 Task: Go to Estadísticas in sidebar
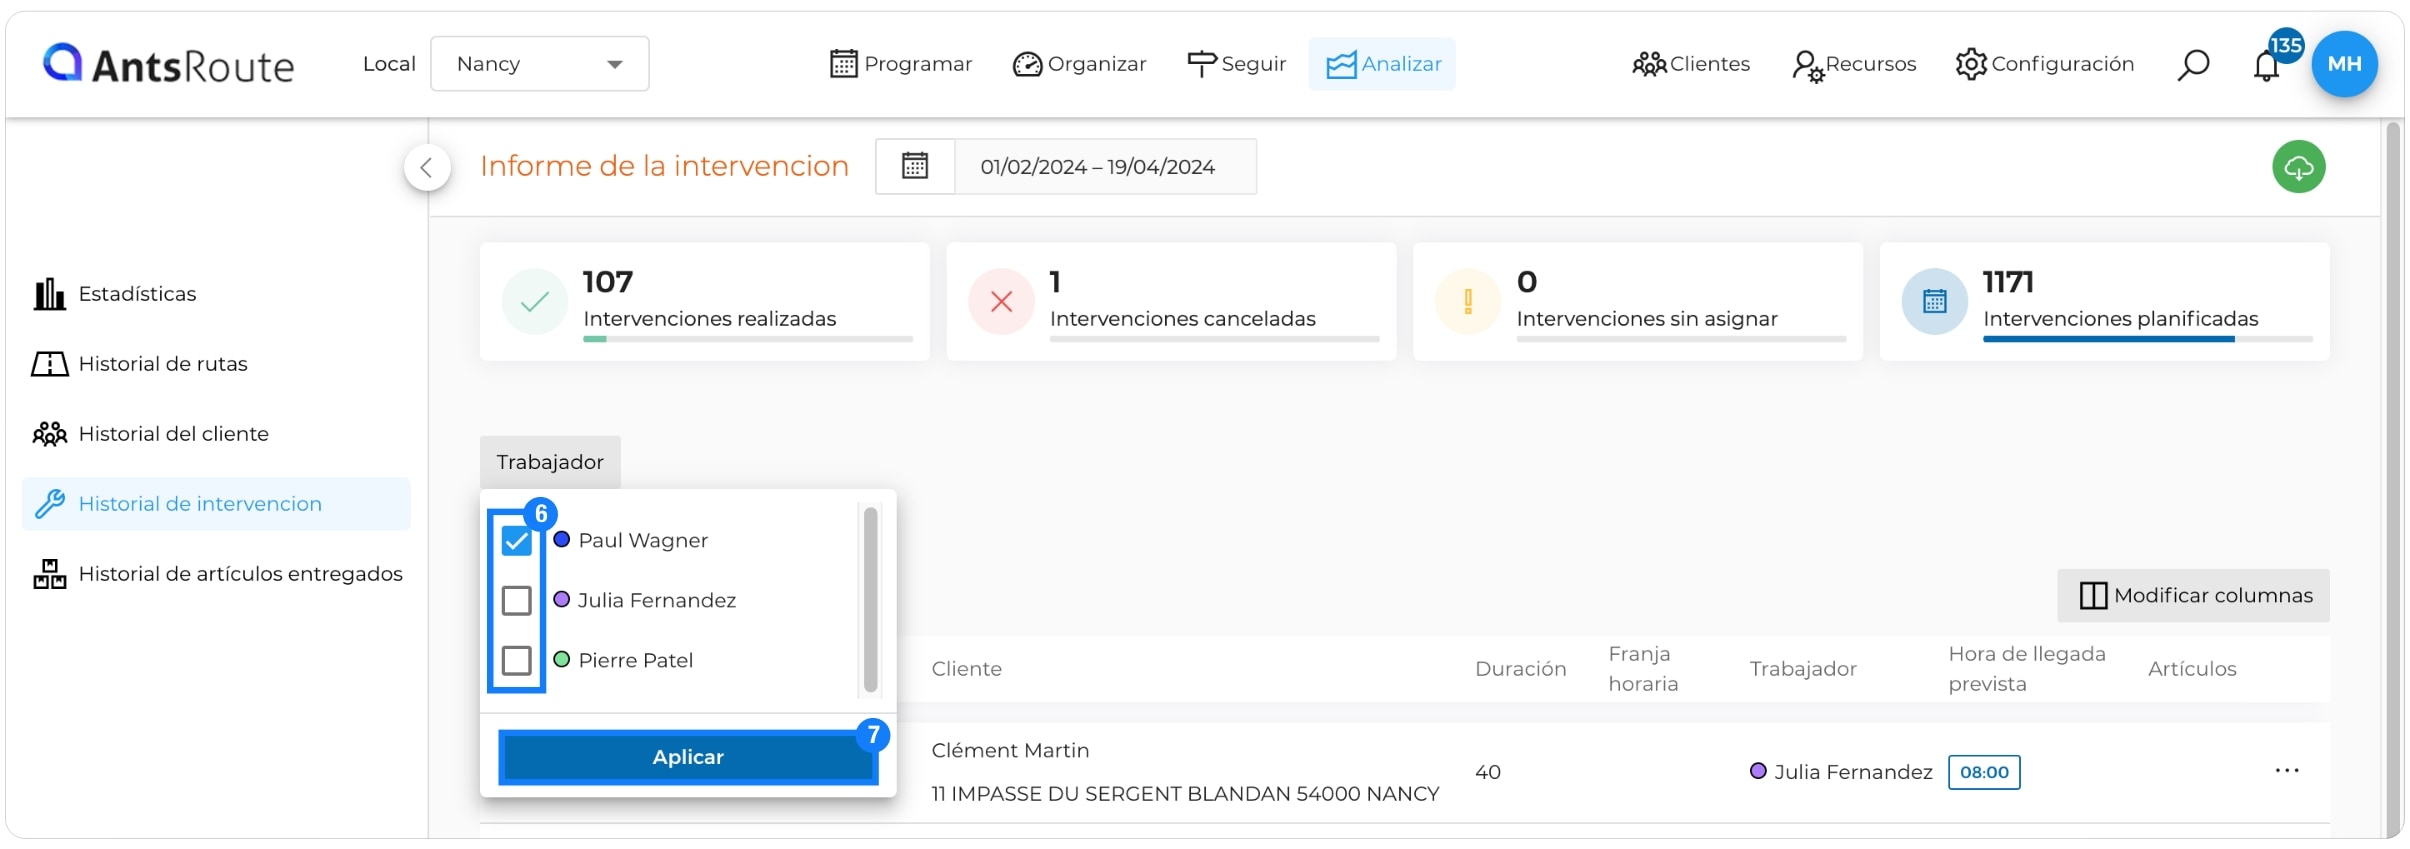click(x=115, y=294)
